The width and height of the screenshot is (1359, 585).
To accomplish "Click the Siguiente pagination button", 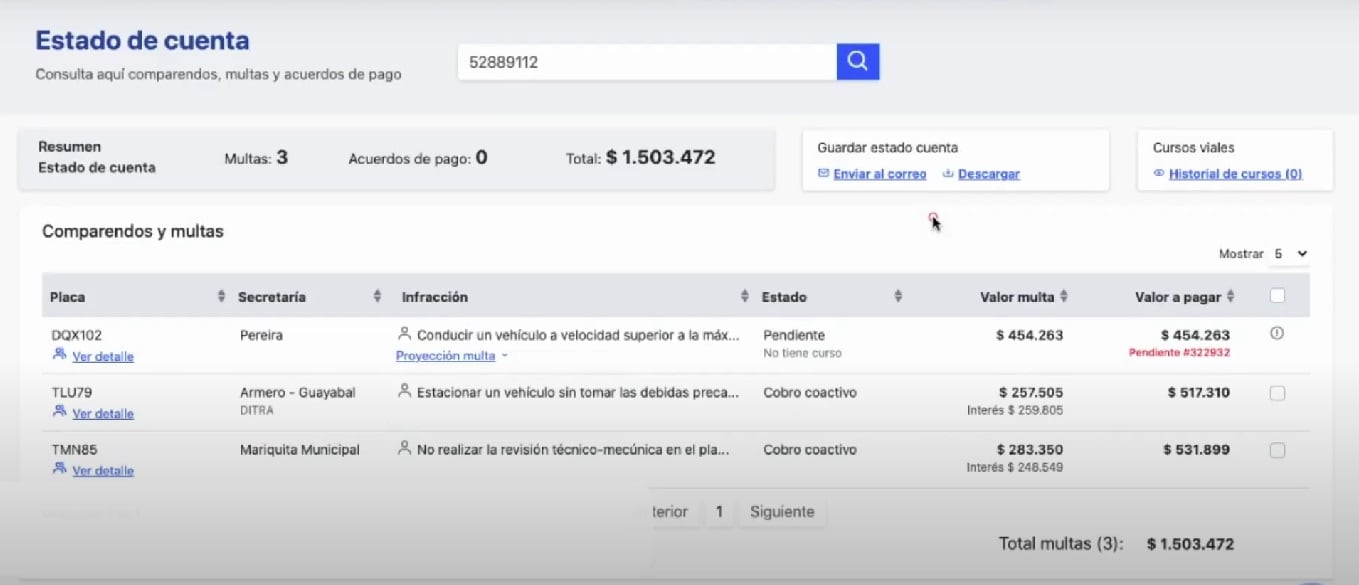I will point(782,511).
